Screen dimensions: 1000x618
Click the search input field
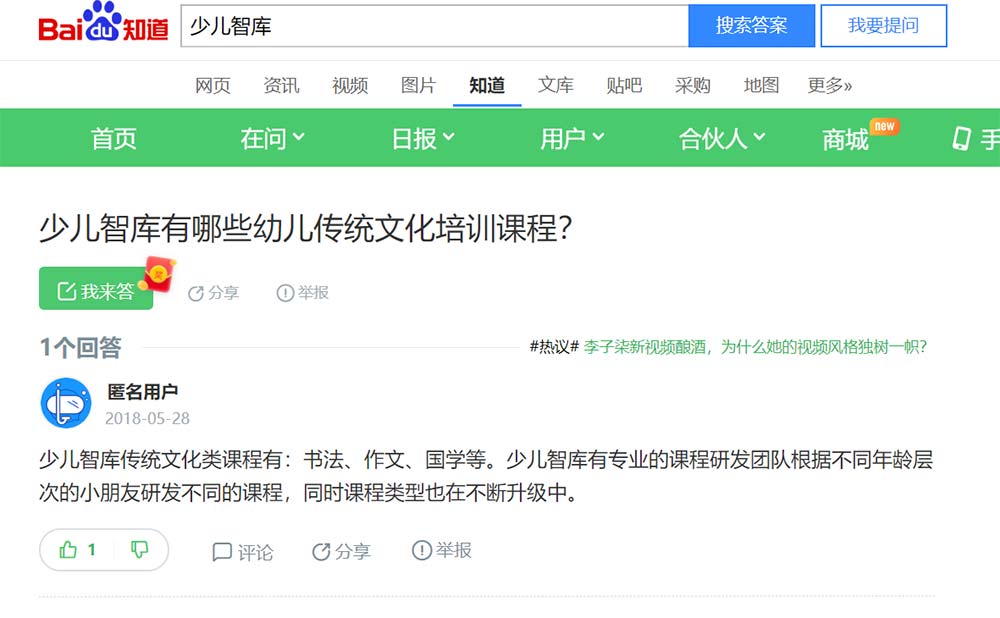click(x=434, y=26)
